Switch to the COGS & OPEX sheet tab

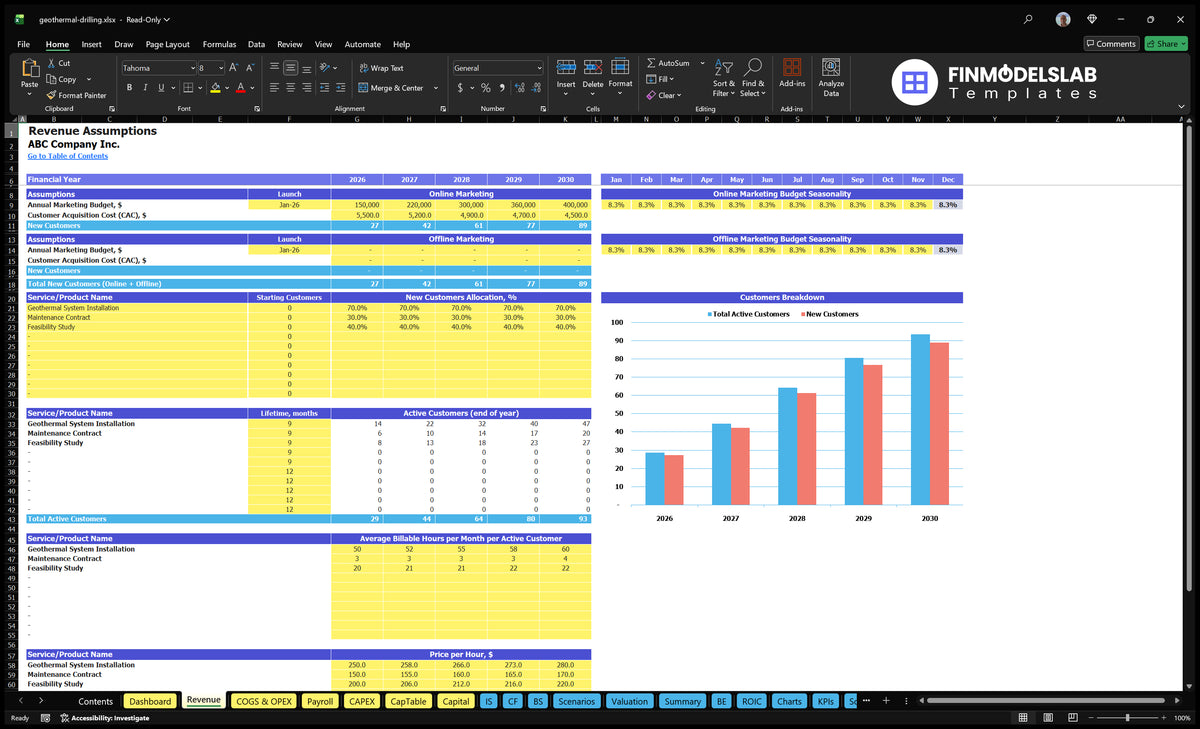point(263,701)
